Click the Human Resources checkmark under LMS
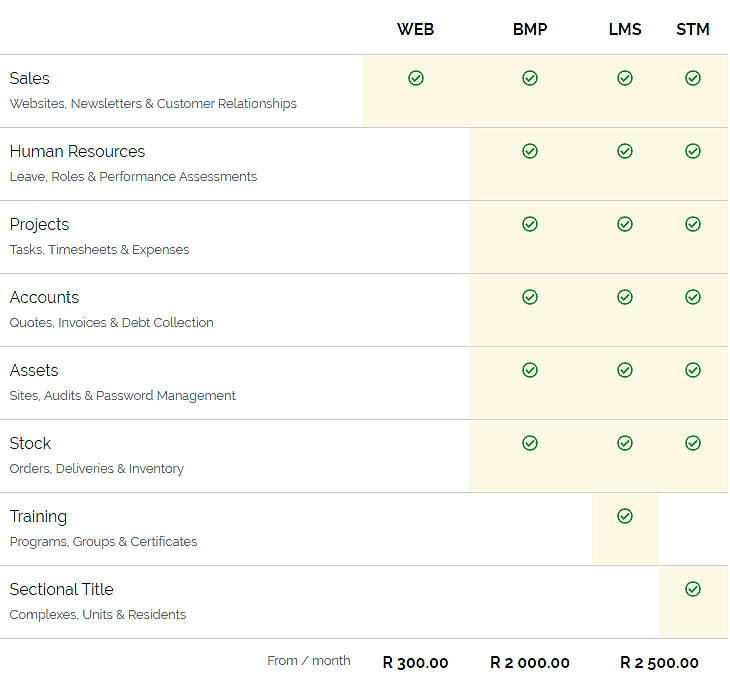 [625, 151]
